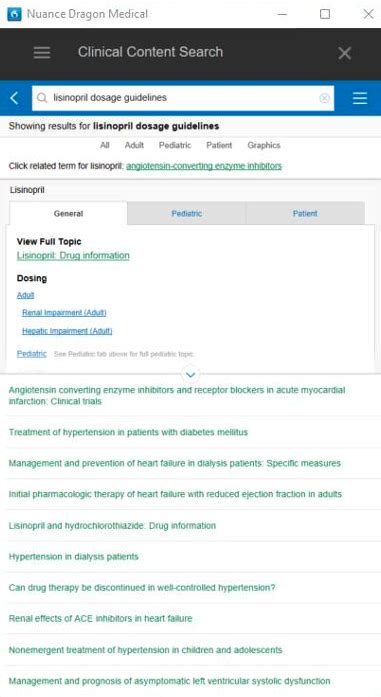Select the General tab
This screenshot has width=381, height=697.
68,214
